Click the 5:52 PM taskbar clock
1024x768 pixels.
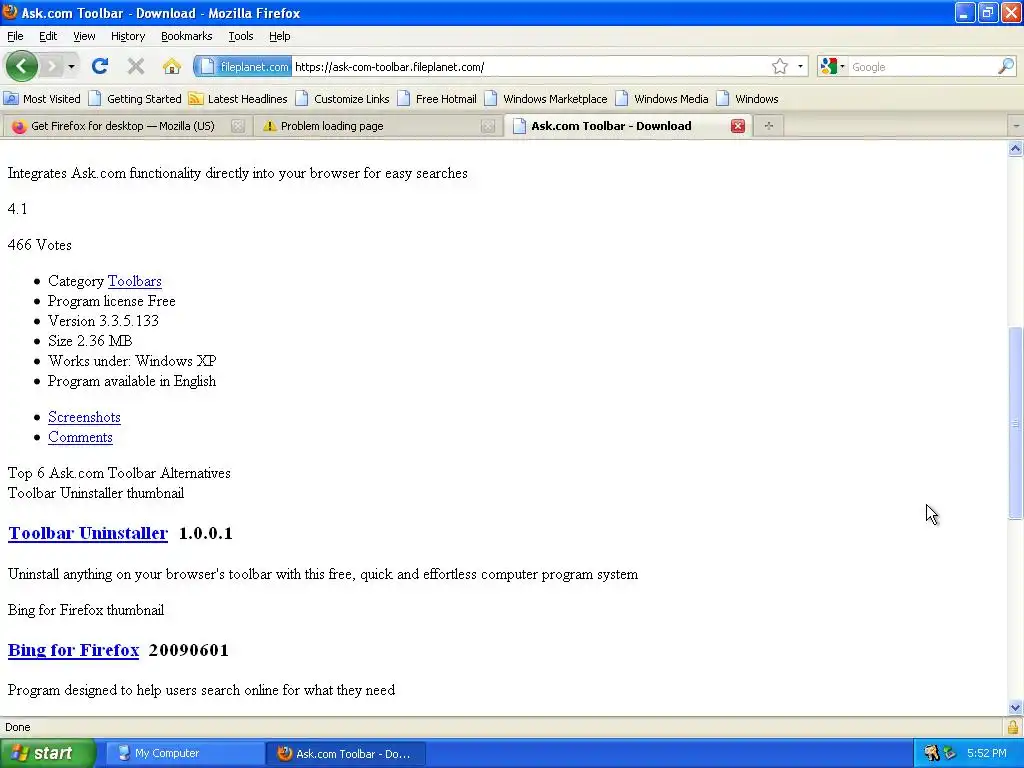[986, 753]
